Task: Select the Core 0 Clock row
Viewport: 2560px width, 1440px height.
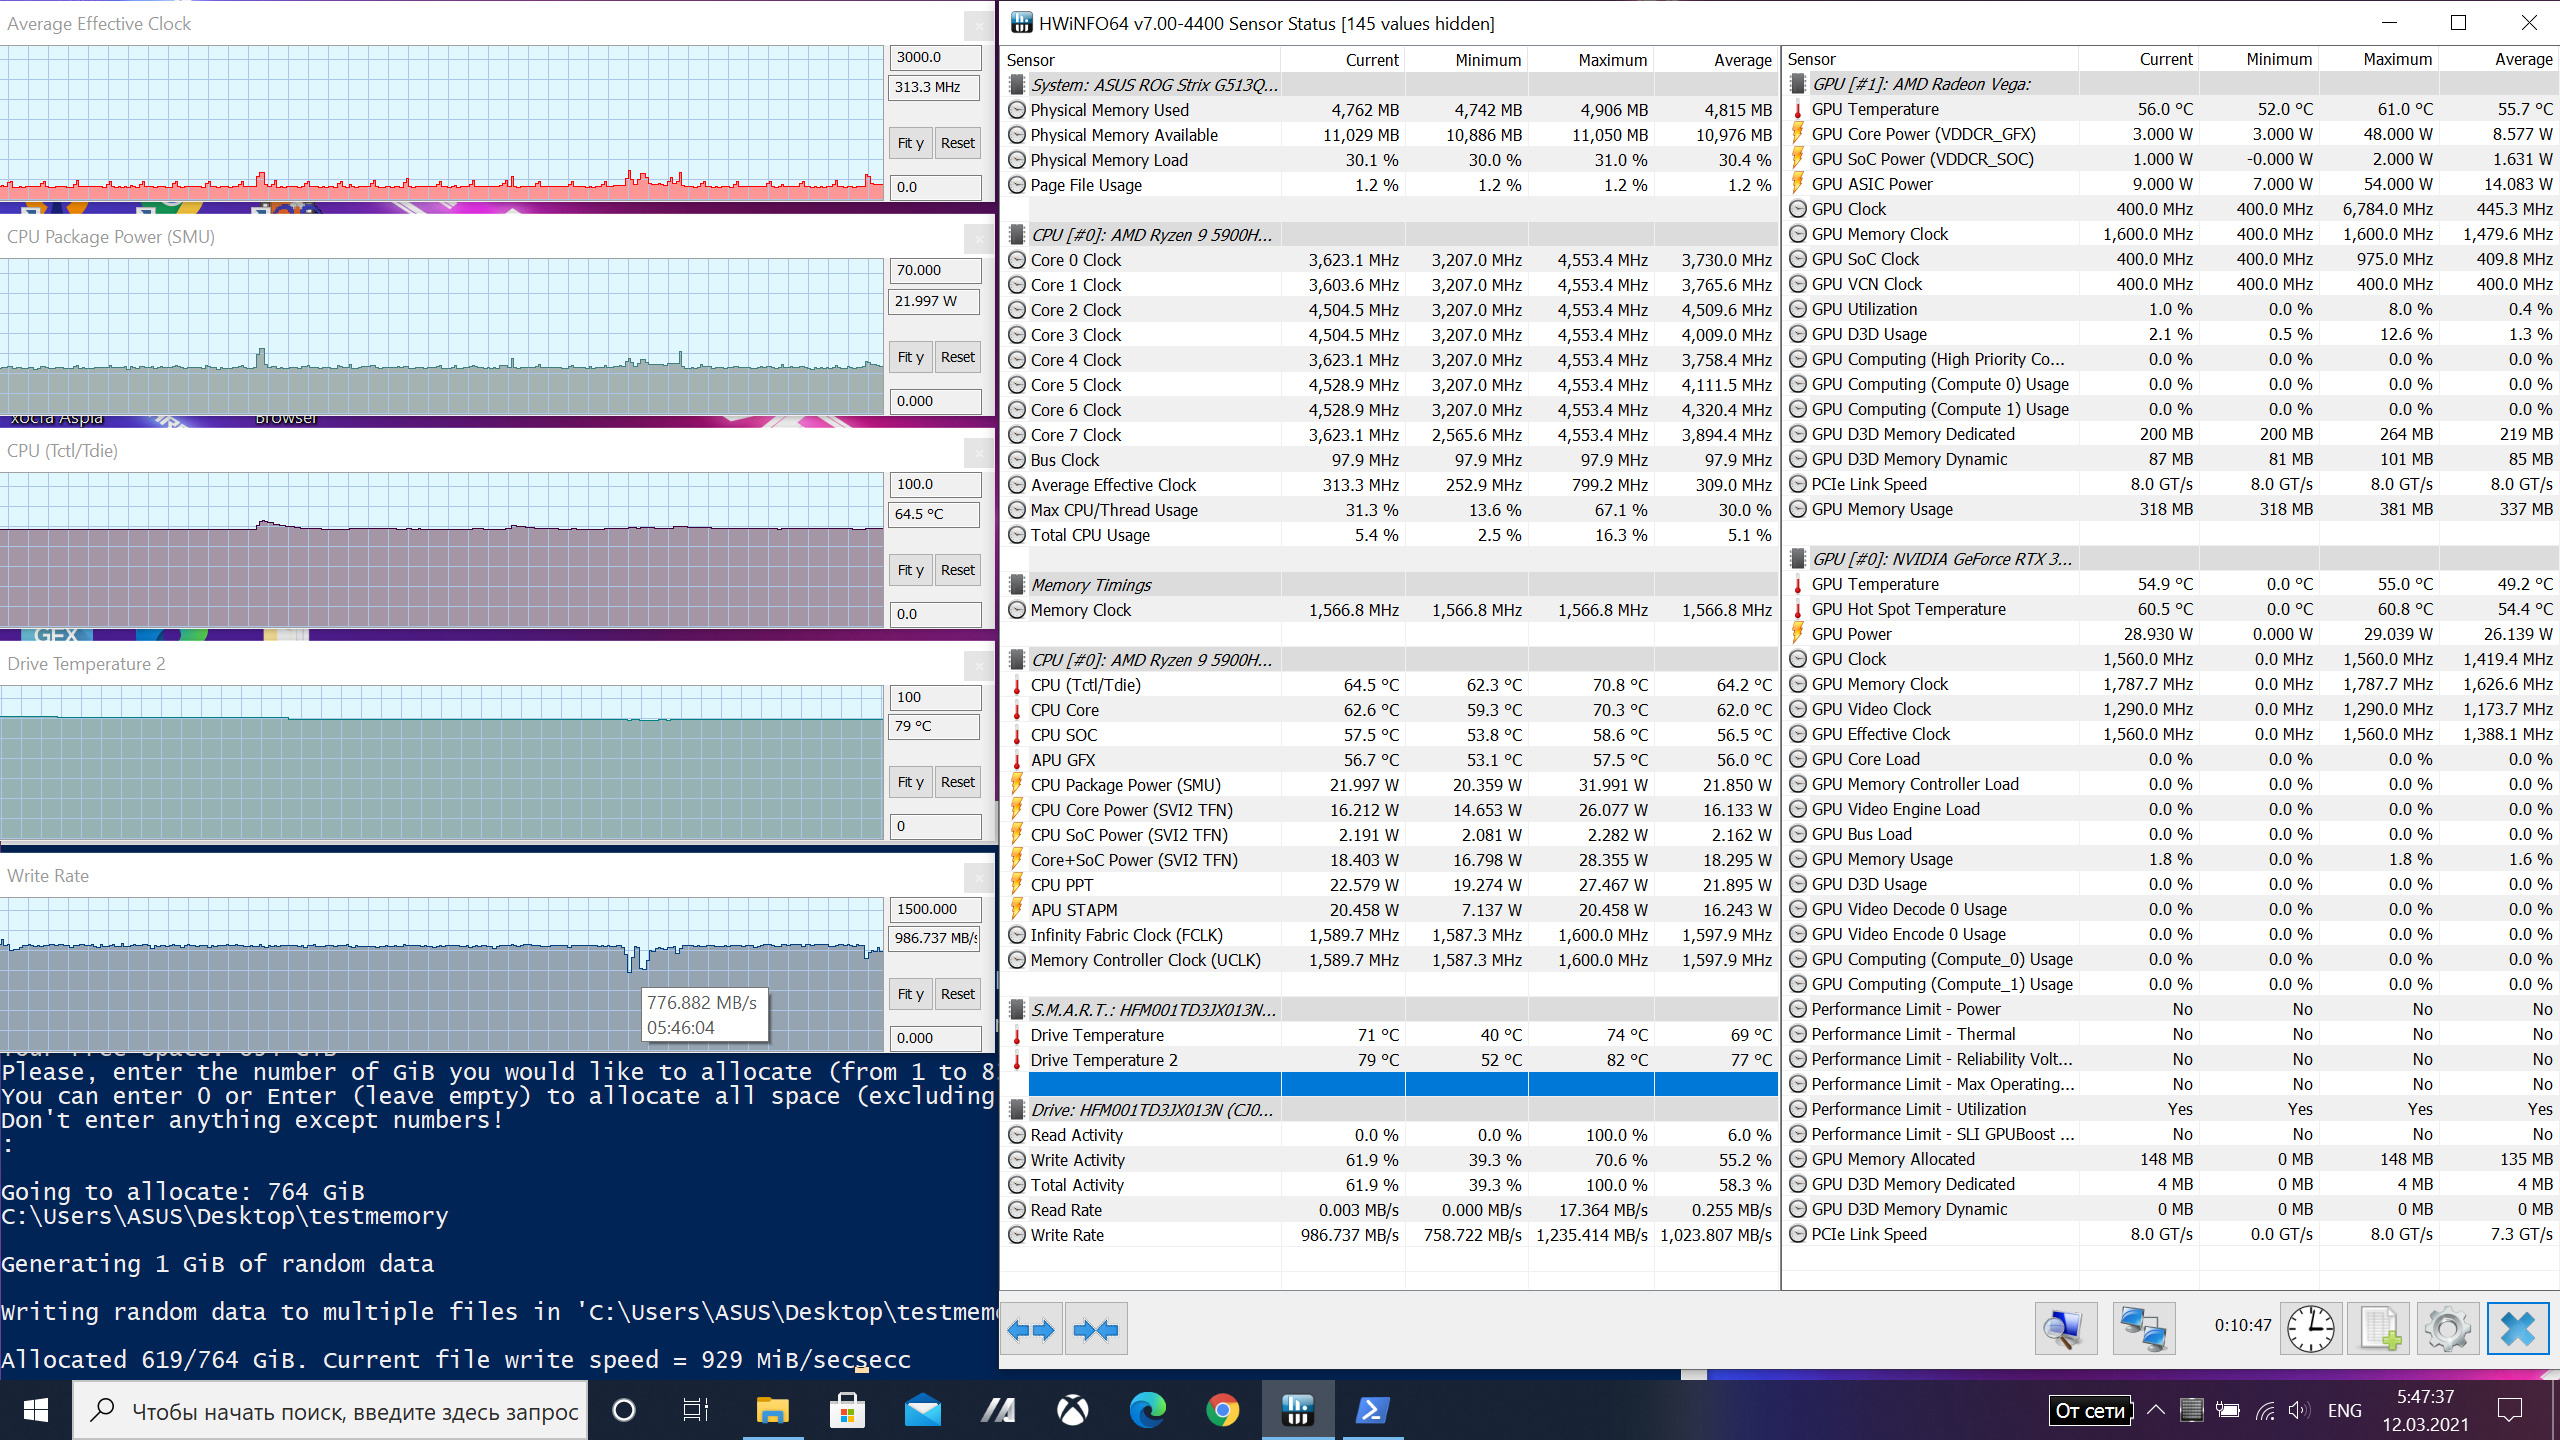Action: click(x=1390, y=260)
